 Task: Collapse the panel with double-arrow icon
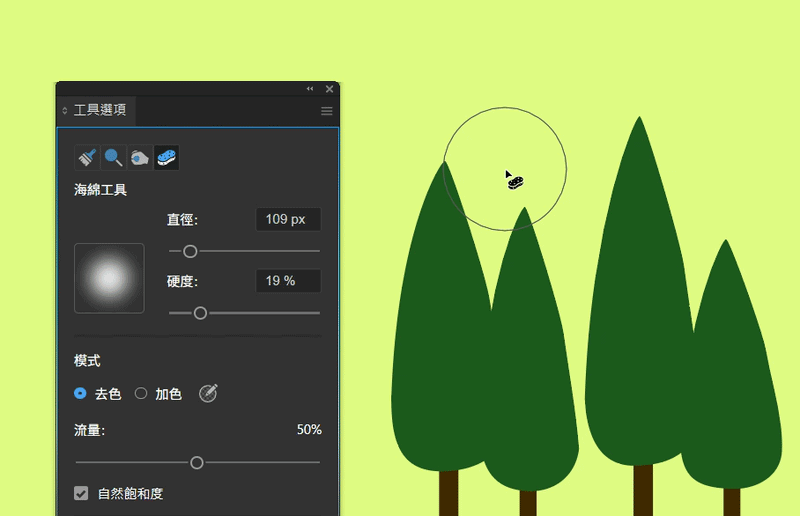tap(310, 89)
